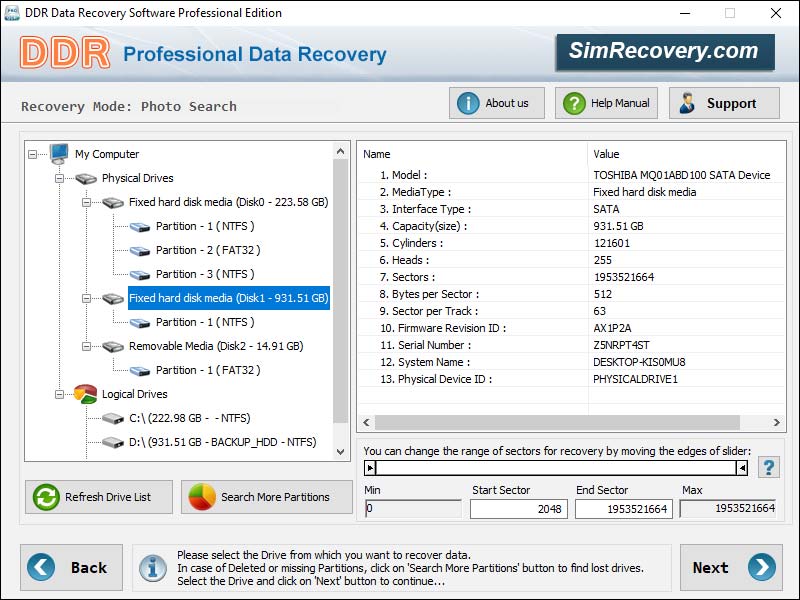Viewport: 800px width, 600px height.
Task: Click the Cylinders value 121601
Action: [612, 243]
